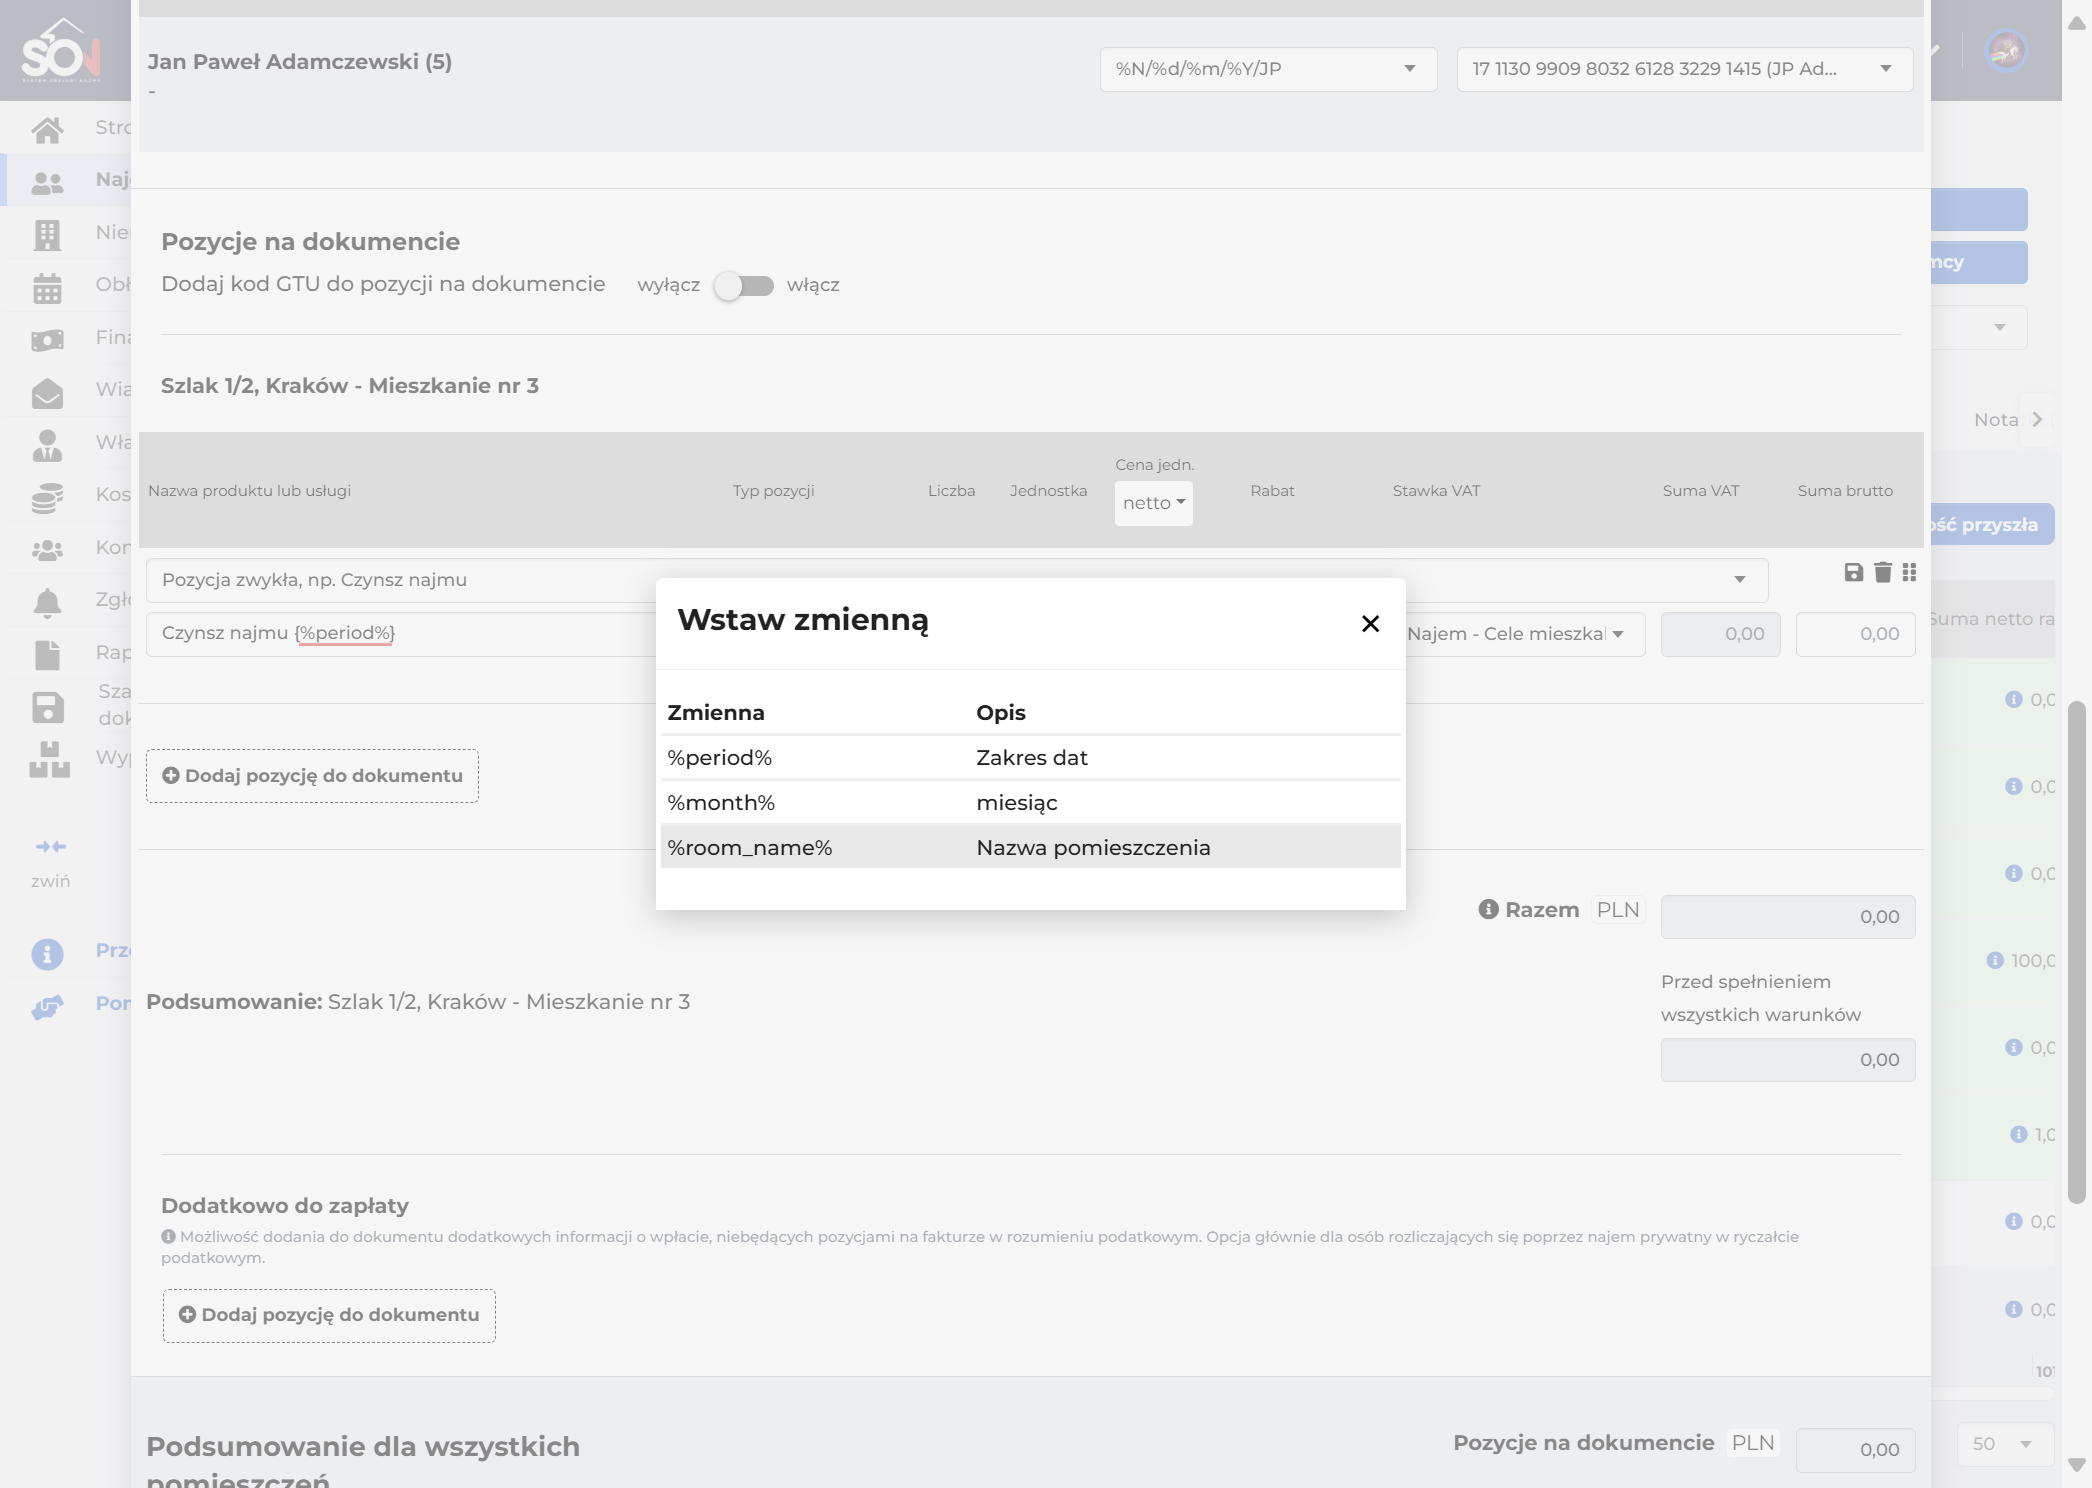Click the Razem total amount field
This screenshot has height=1488, width=2092.
click(1788, 917)
